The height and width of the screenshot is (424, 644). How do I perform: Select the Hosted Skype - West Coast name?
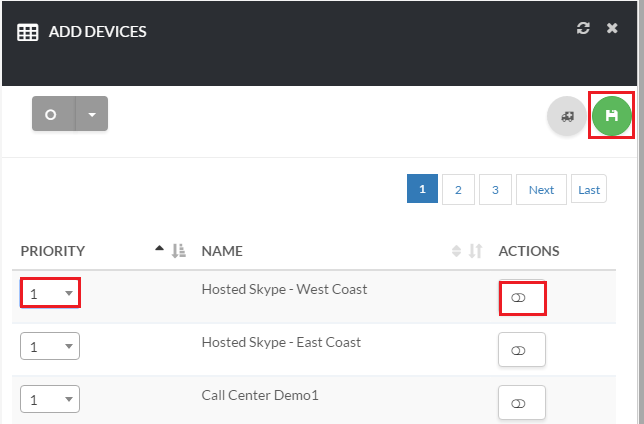pyautogui.click(x=284, y=290)
